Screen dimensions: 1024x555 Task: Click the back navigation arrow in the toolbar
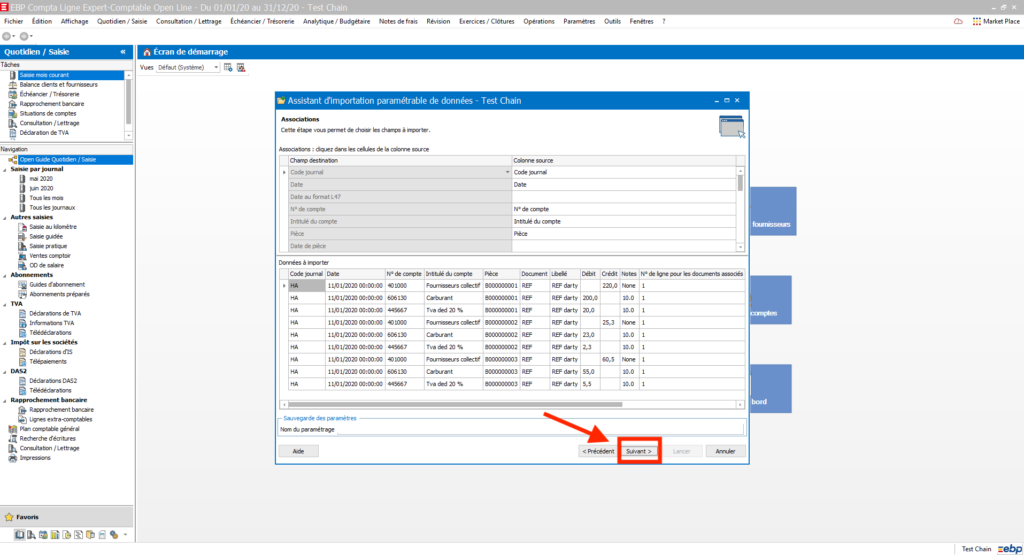pos(7,37)
